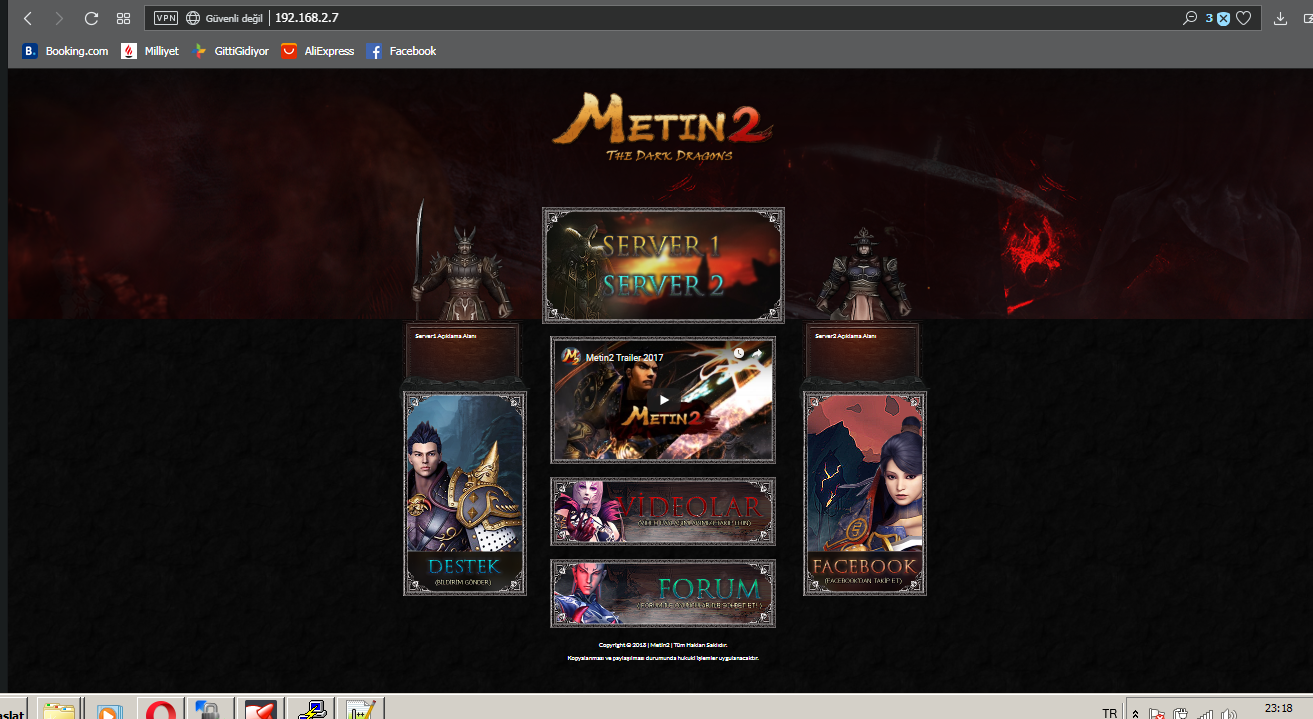Reload the page with the refresh icon
The height and width of the screenshot is (719, 1313).
coord(91,18)
